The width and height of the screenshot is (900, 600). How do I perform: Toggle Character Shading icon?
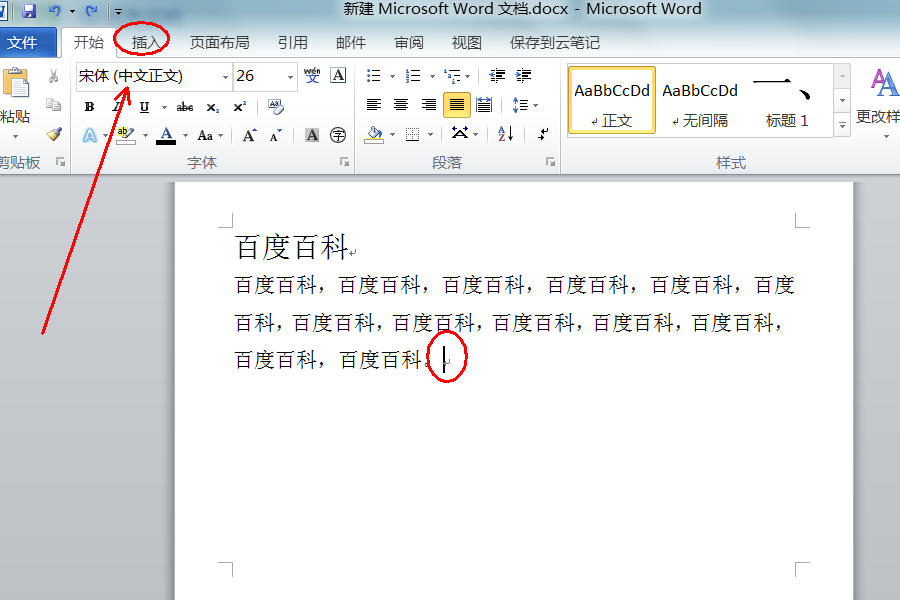click(x=312, y=135)
